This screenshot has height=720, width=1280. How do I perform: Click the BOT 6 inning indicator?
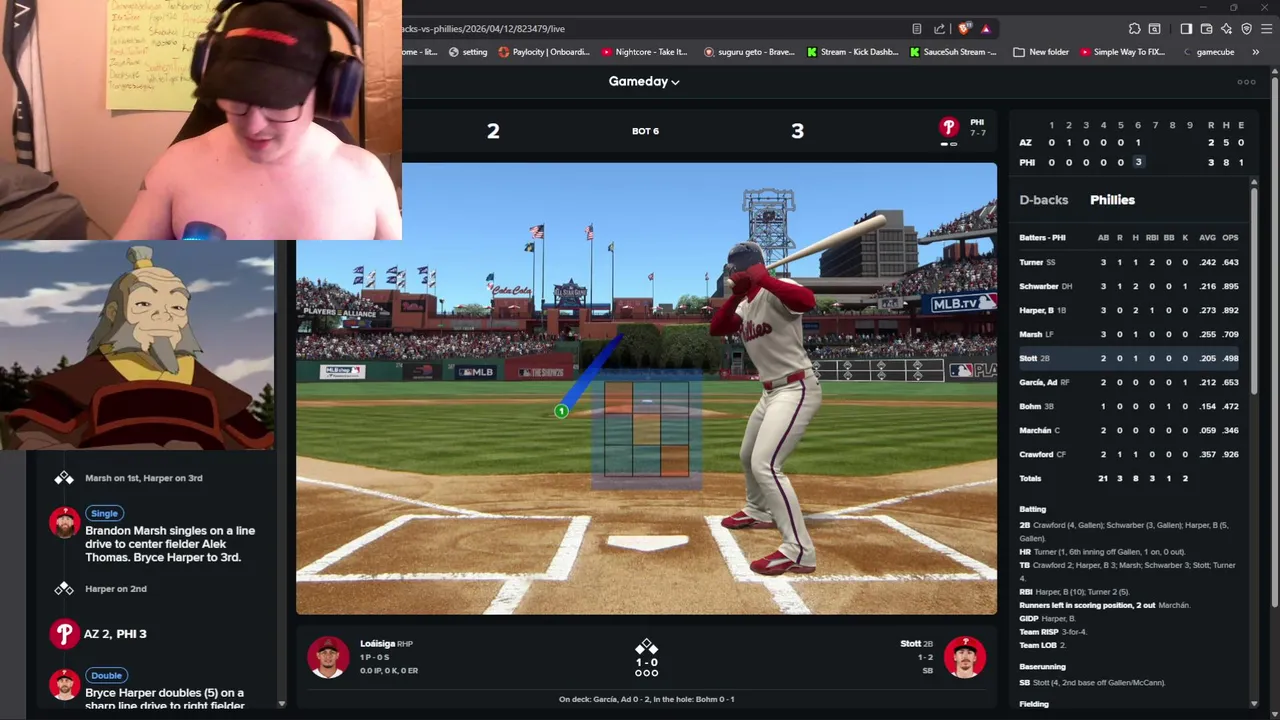(645, 131)
